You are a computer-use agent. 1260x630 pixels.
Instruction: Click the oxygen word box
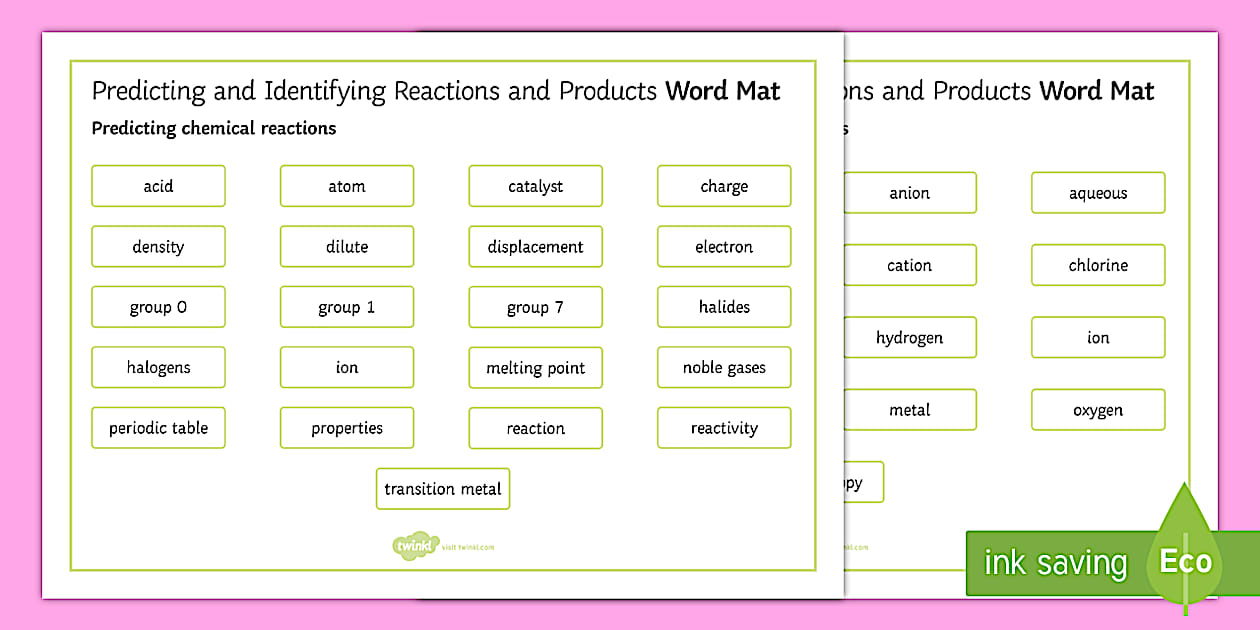[1097, 409]
